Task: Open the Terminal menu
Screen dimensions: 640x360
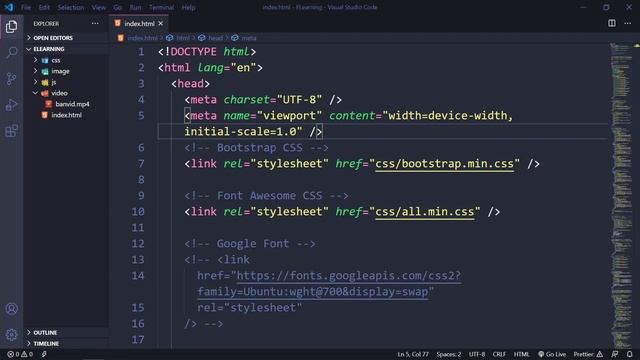Action: [161, 7]
